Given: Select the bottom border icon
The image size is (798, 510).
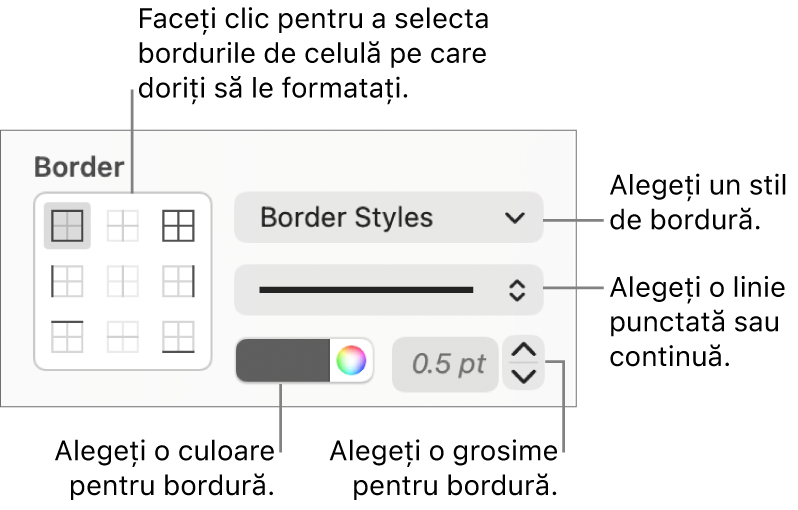Looking at the screenshot, I should click(178, 336).
